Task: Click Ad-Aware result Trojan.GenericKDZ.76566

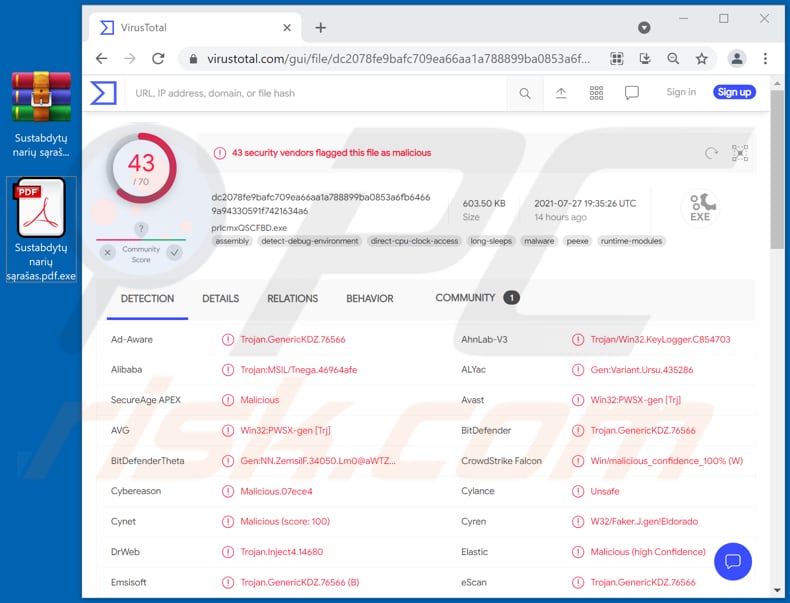Action: point(293,340)
